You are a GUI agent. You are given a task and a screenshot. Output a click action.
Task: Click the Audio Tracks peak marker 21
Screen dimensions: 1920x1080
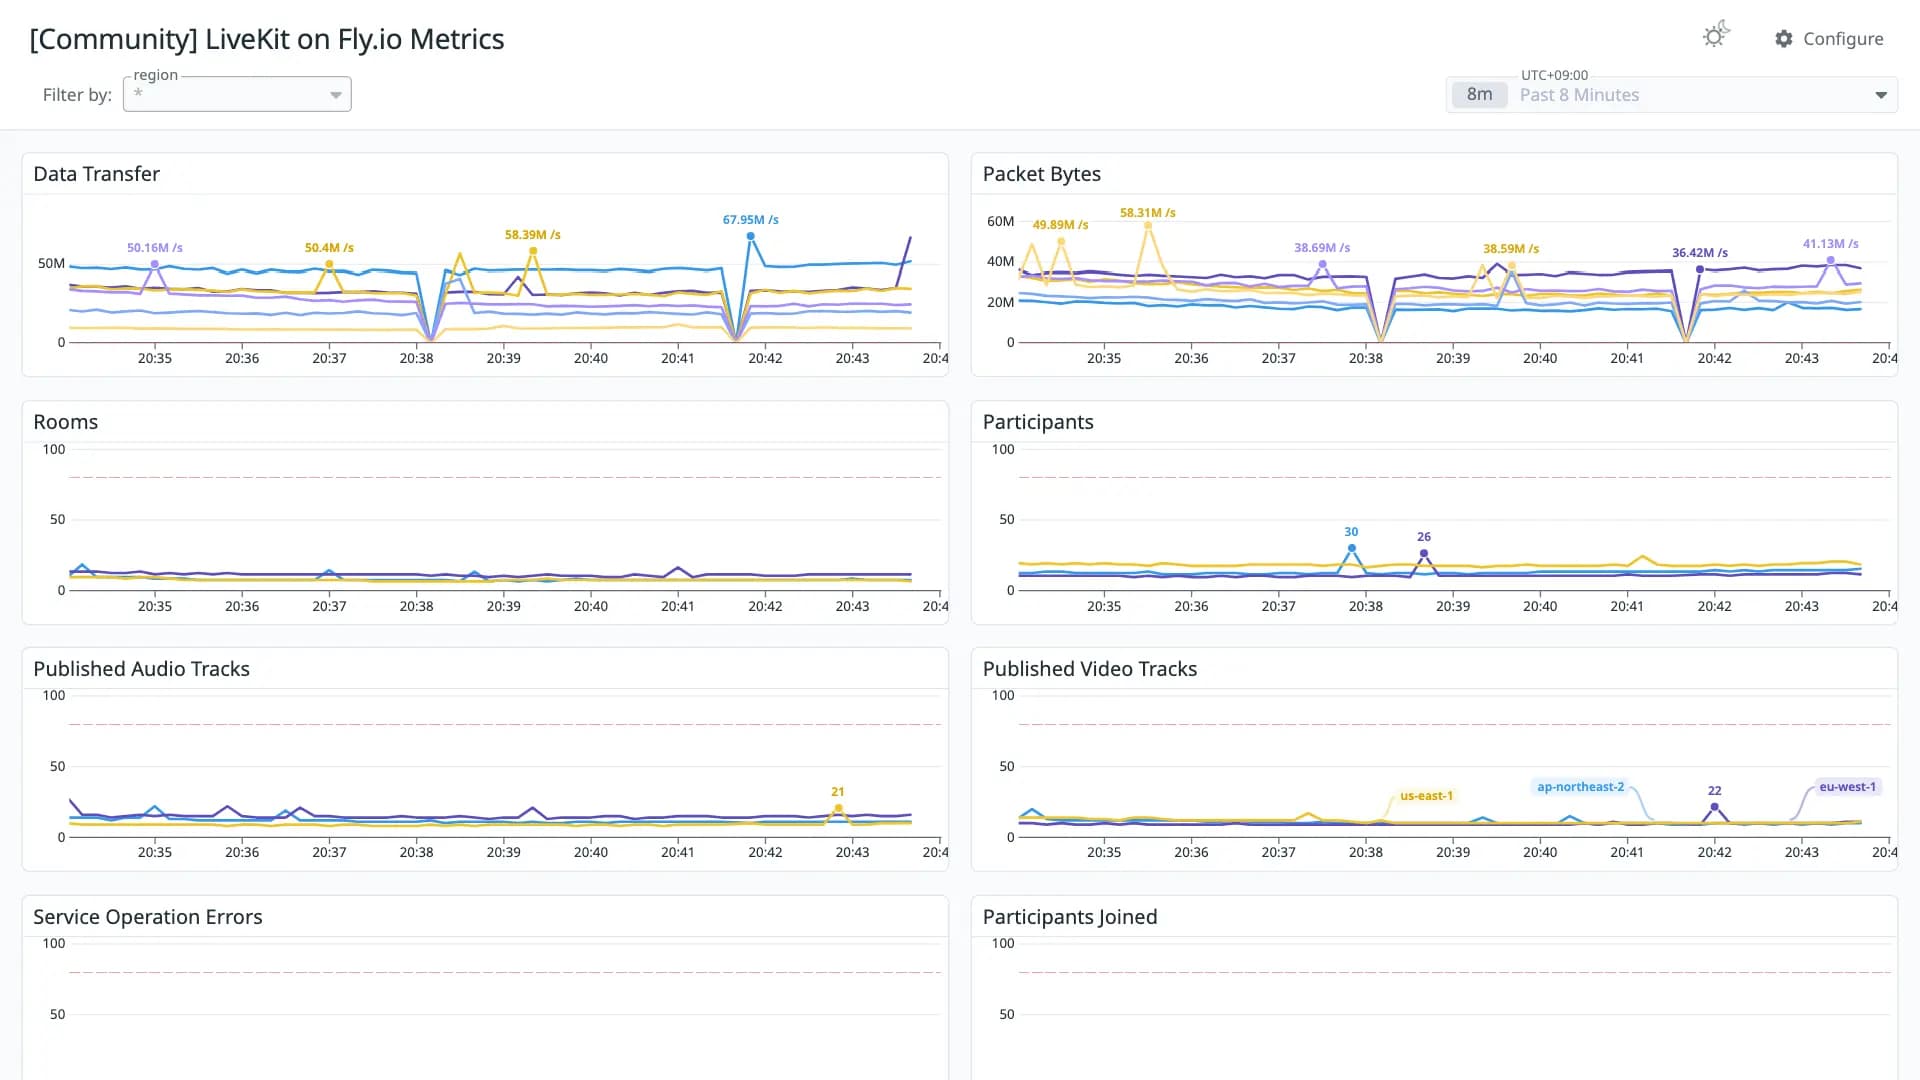[x=838, y=808]
